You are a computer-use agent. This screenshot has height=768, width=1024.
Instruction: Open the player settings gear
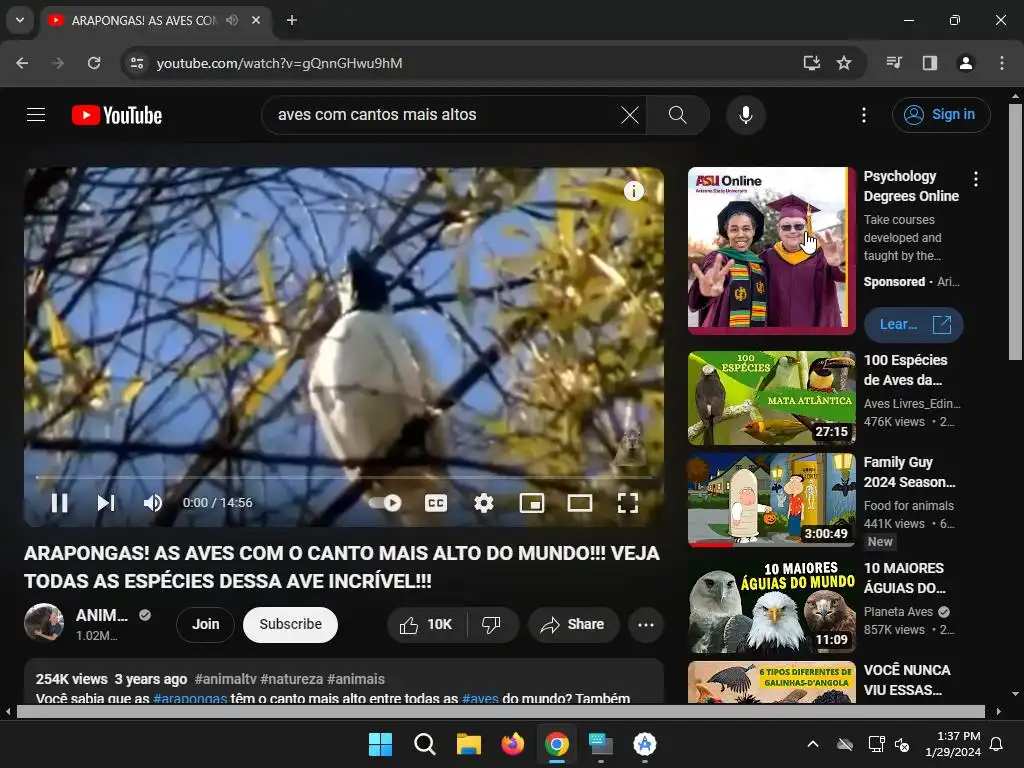pyautogui.click(x=484, y=503)
